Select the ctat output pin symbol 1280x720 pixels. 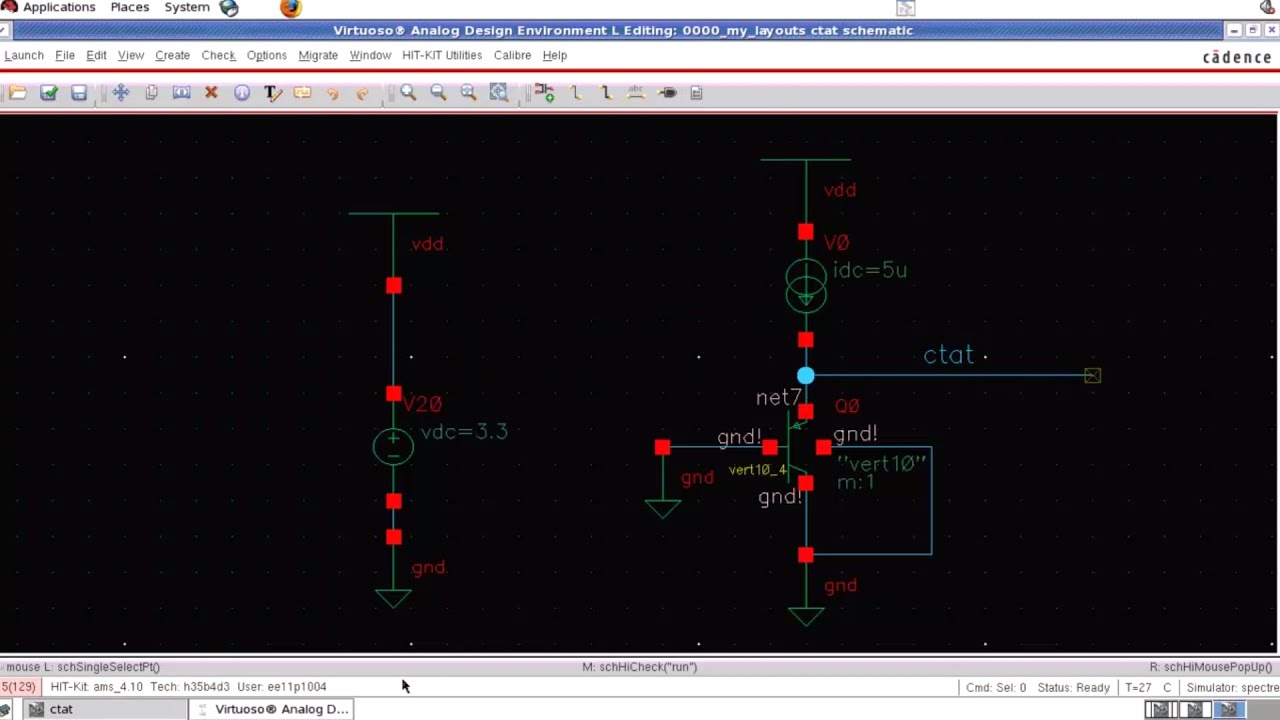(x=1092, y=376)
